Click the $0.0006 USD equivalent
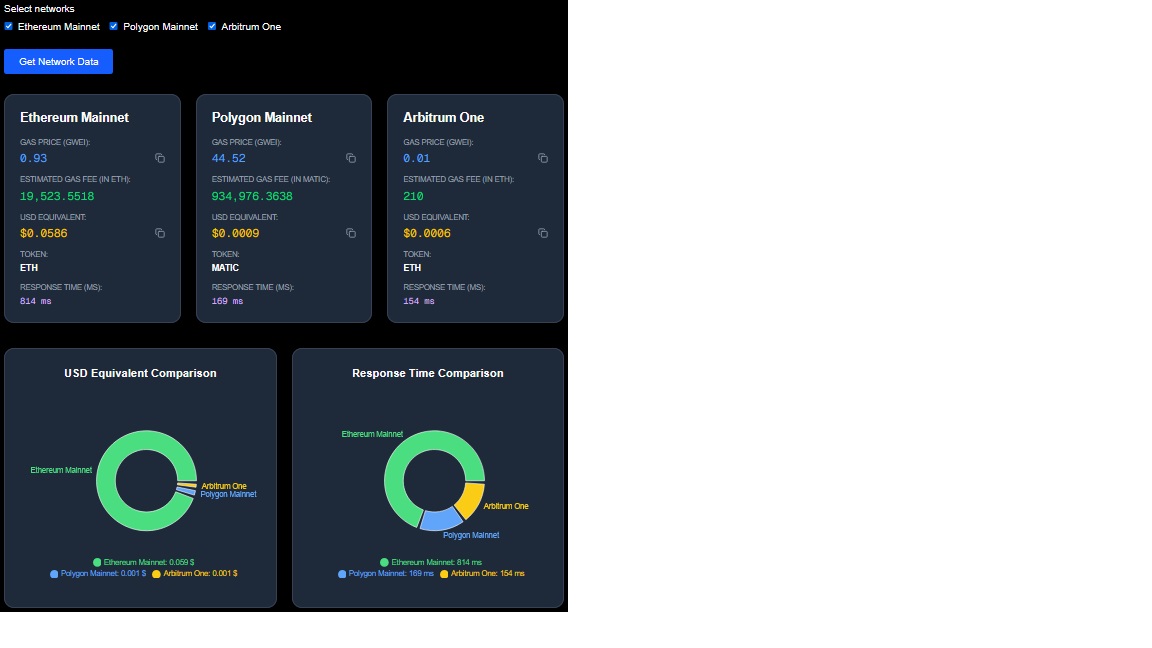The image size is (1152, 648). (427, 234)
